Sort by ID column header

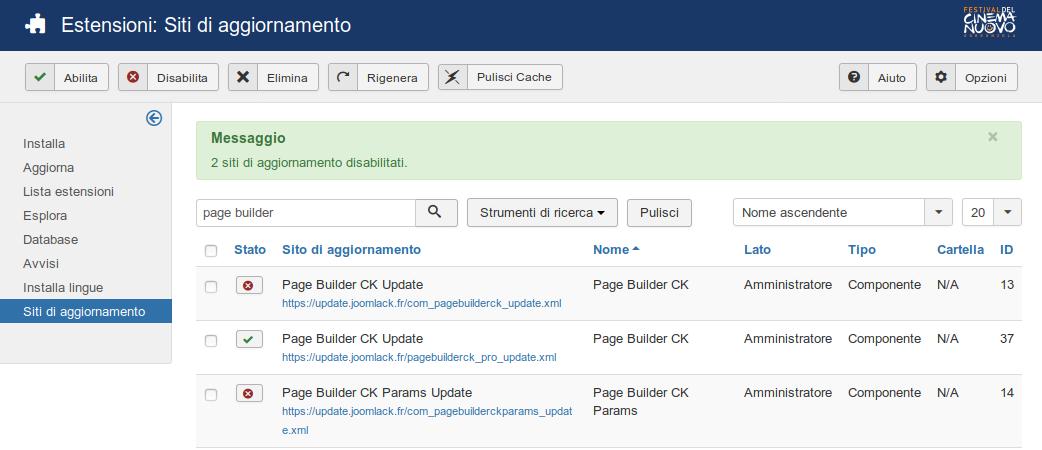(1006, 250)
